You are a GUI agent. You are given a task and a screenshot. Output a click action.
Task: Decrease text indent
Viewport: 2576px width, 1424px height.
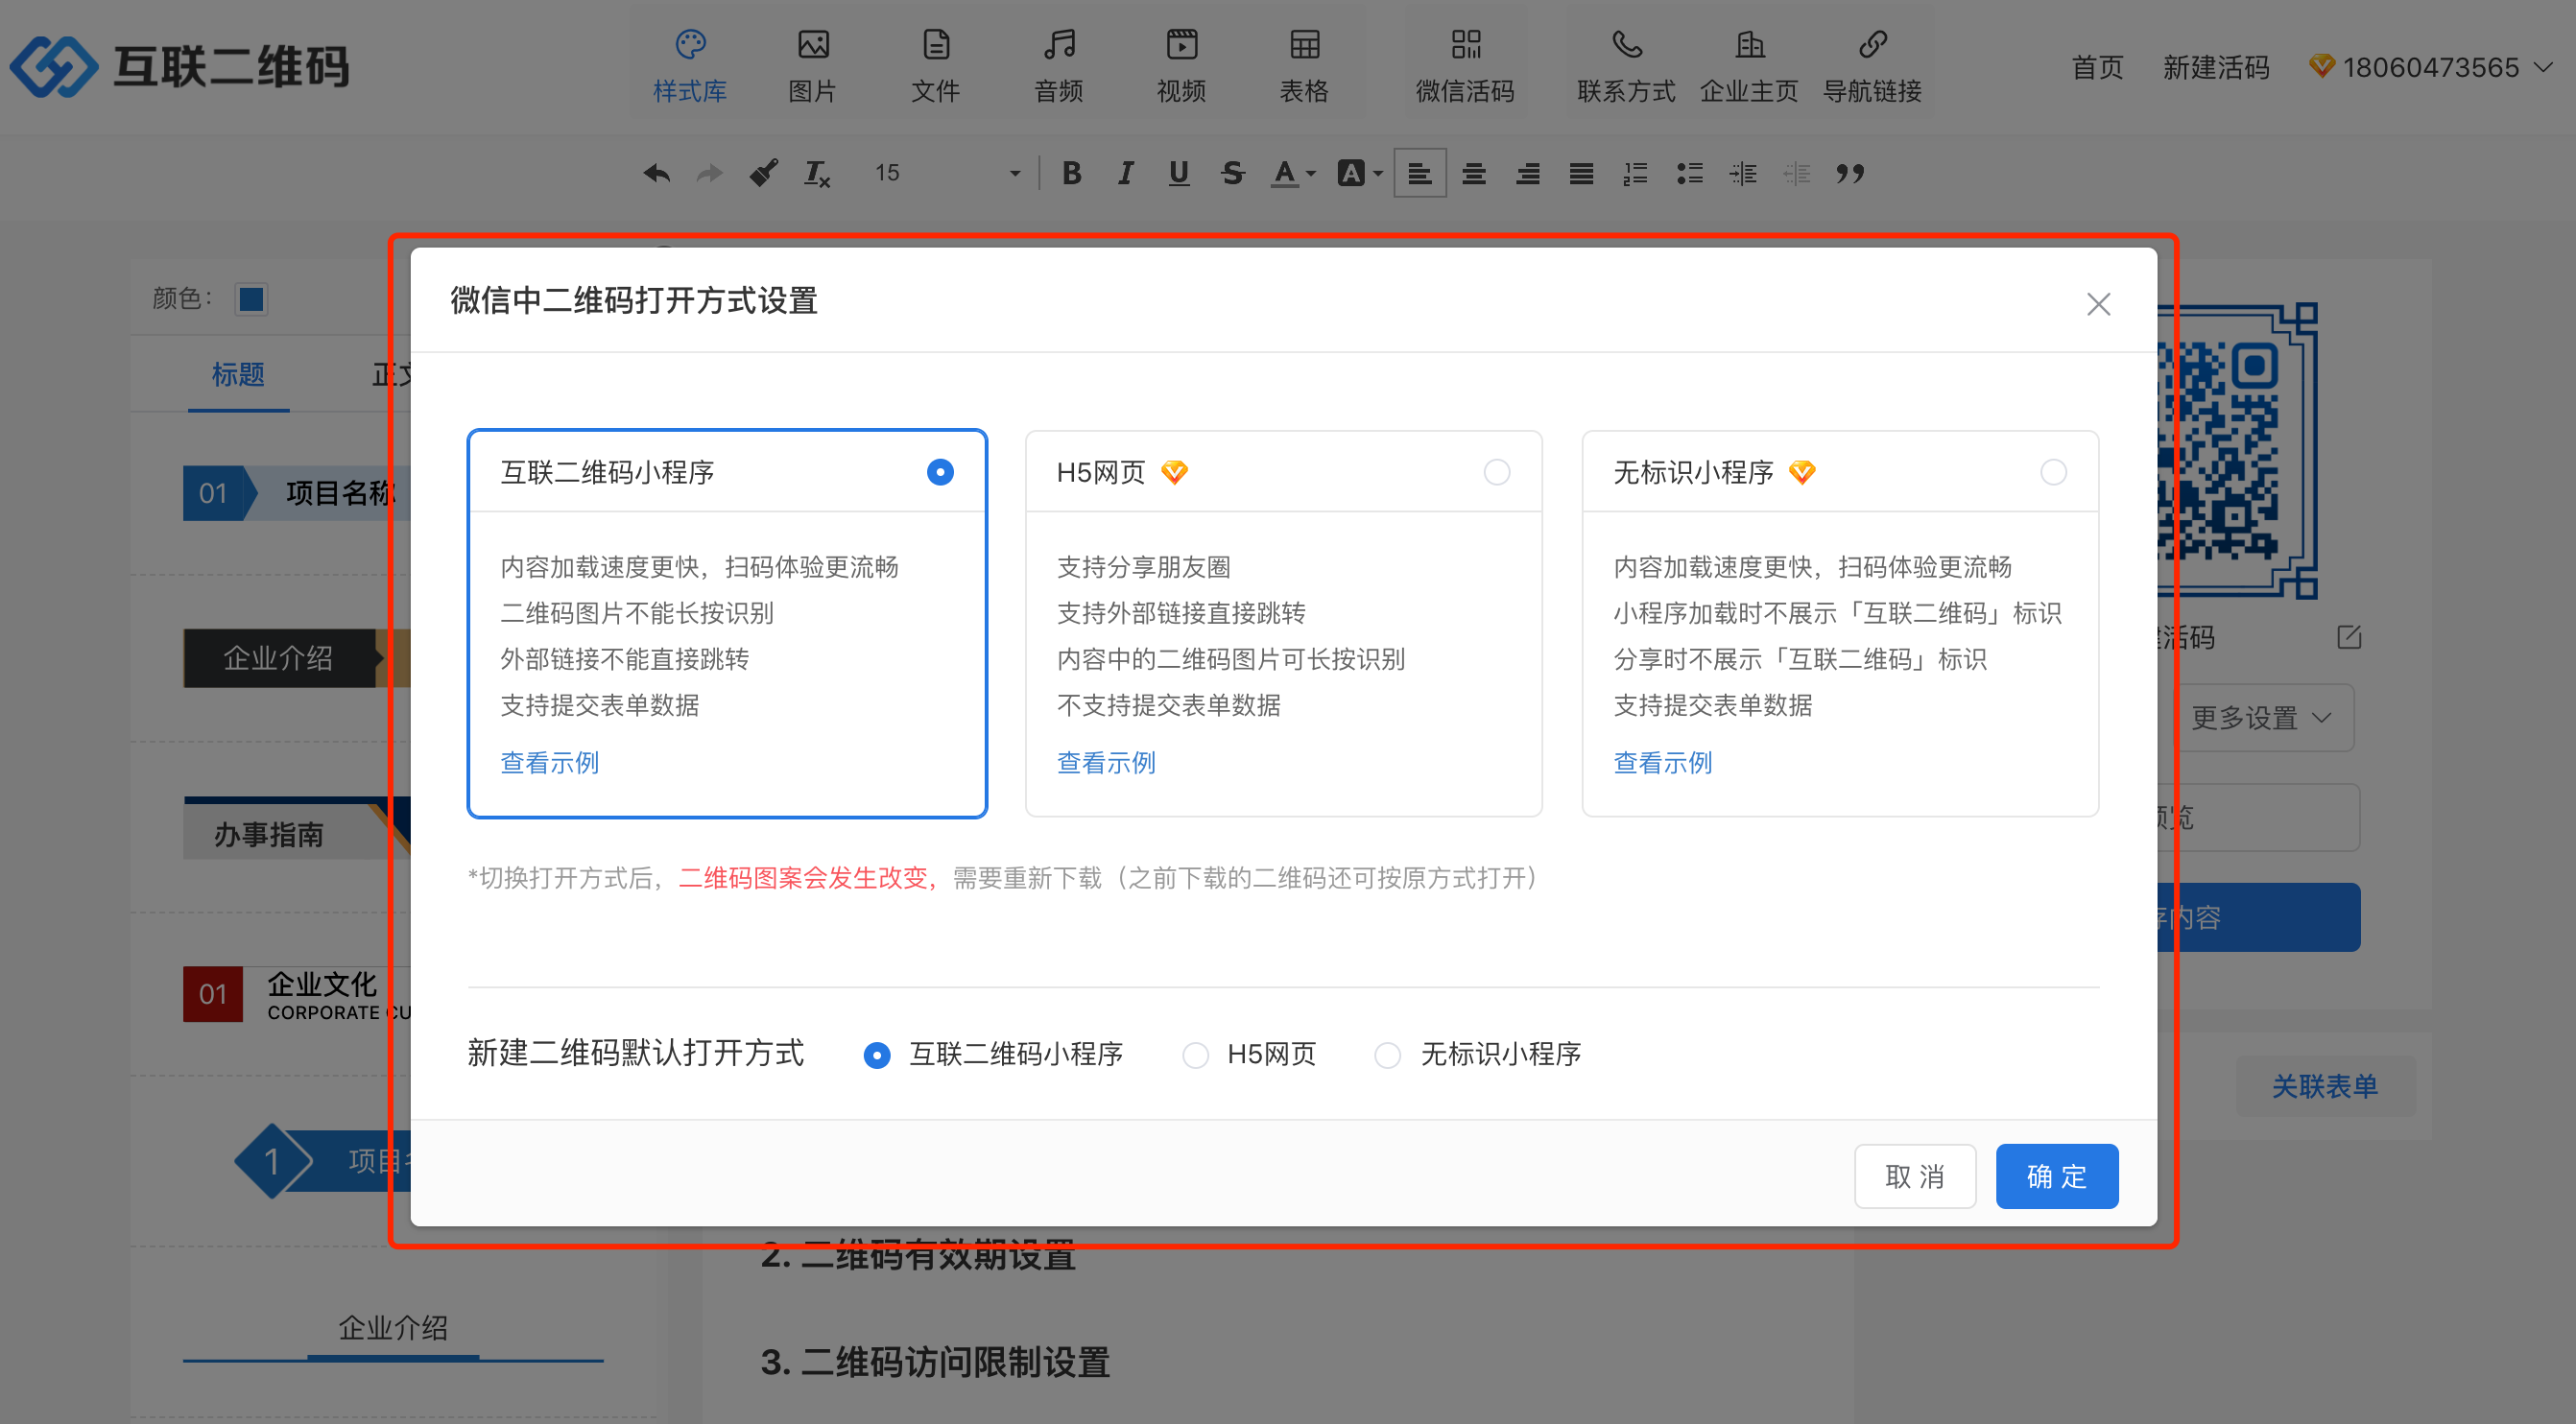pos(1797,173)
